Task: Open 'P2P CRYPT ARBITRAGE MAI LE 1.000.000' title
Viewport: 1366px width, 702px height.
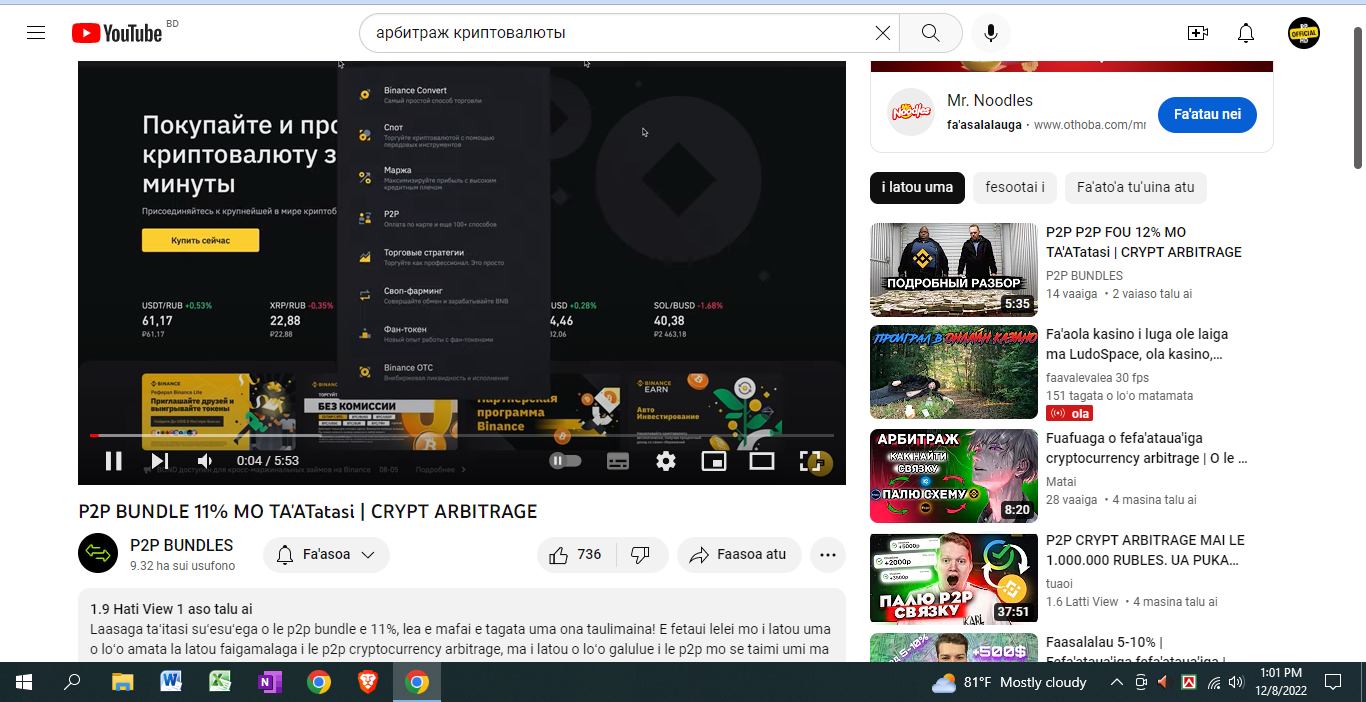Action: click(1145, 550)
